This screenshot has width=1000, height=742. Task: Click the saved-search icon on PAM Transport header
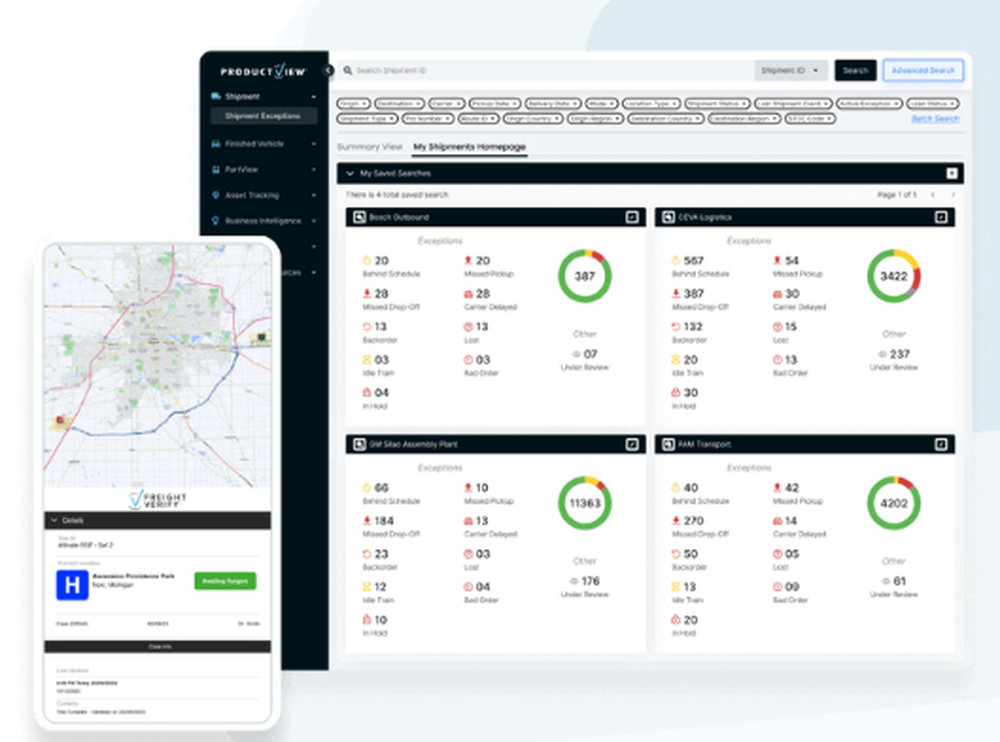pos(668,444)
